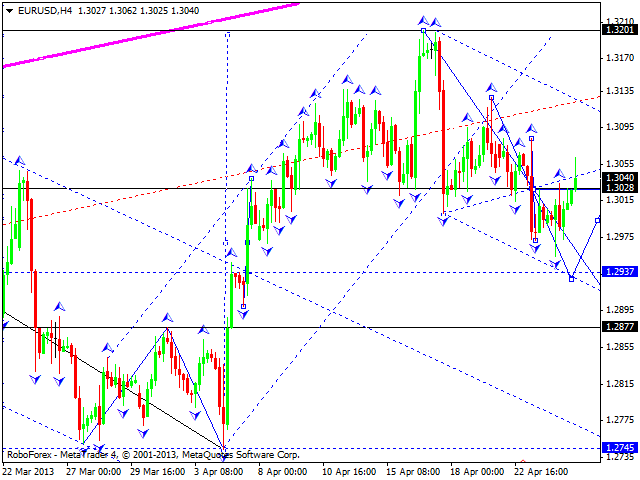Select the 1.3028 price label
The width and height of the screenshot is (640, 480).
tap(619, 188)
